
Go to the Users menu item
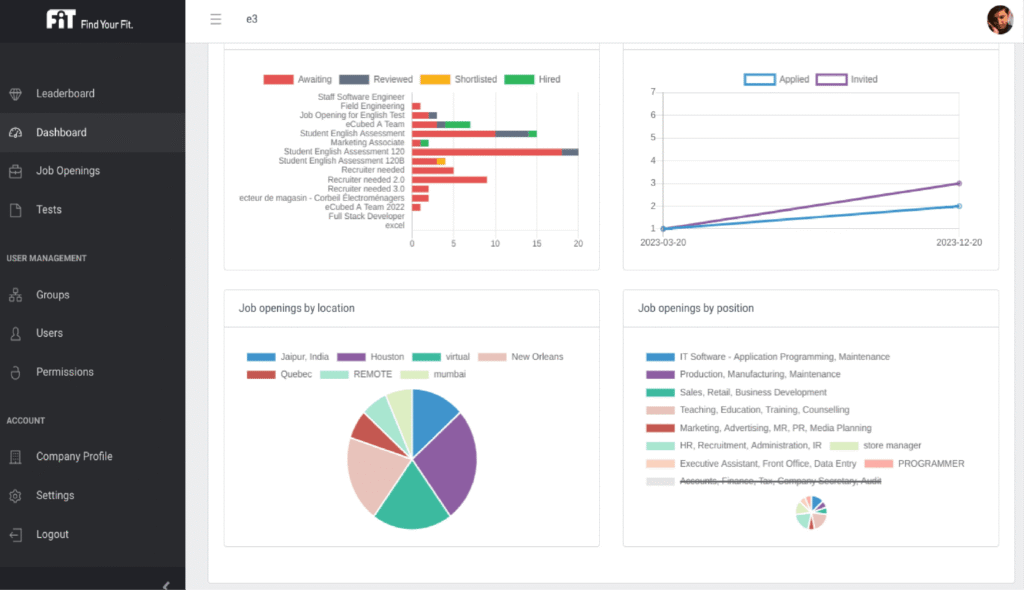(x=49, y=333)
